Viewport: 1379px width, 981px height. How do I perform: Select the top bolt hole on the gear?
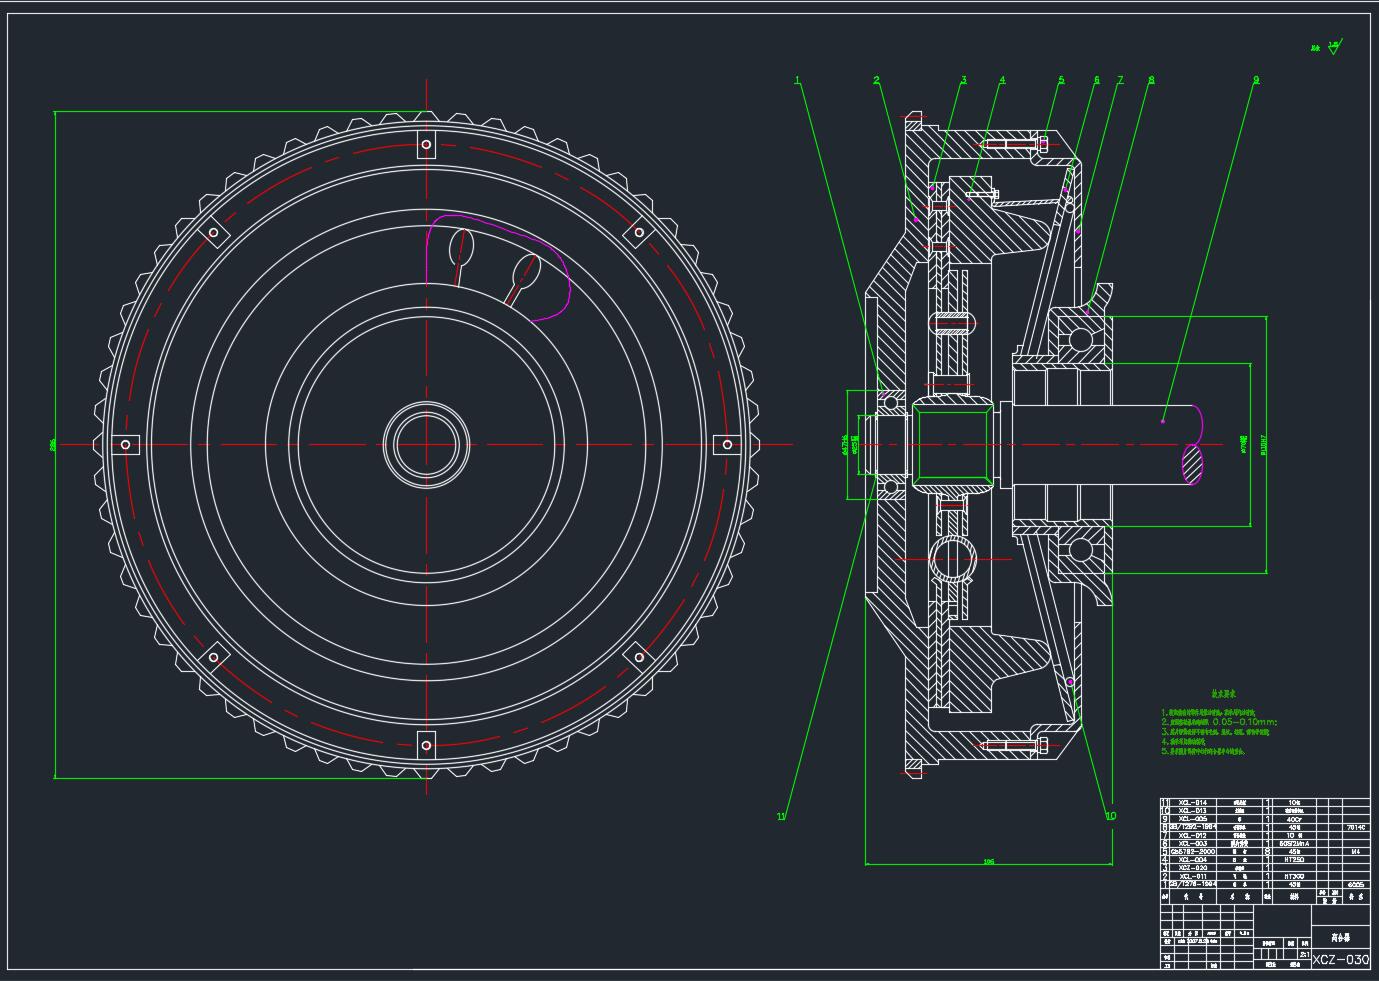pos(426,145)
